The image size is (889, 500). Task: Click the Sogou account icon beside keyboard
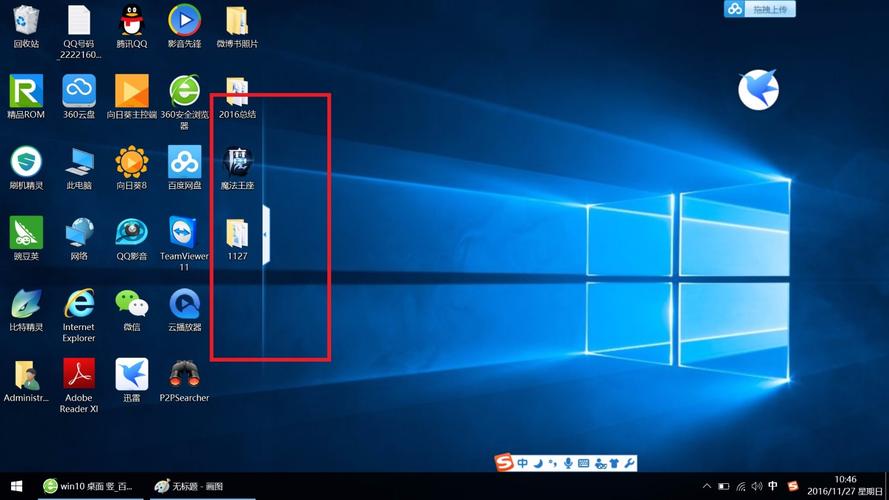(x=600, y=464)
